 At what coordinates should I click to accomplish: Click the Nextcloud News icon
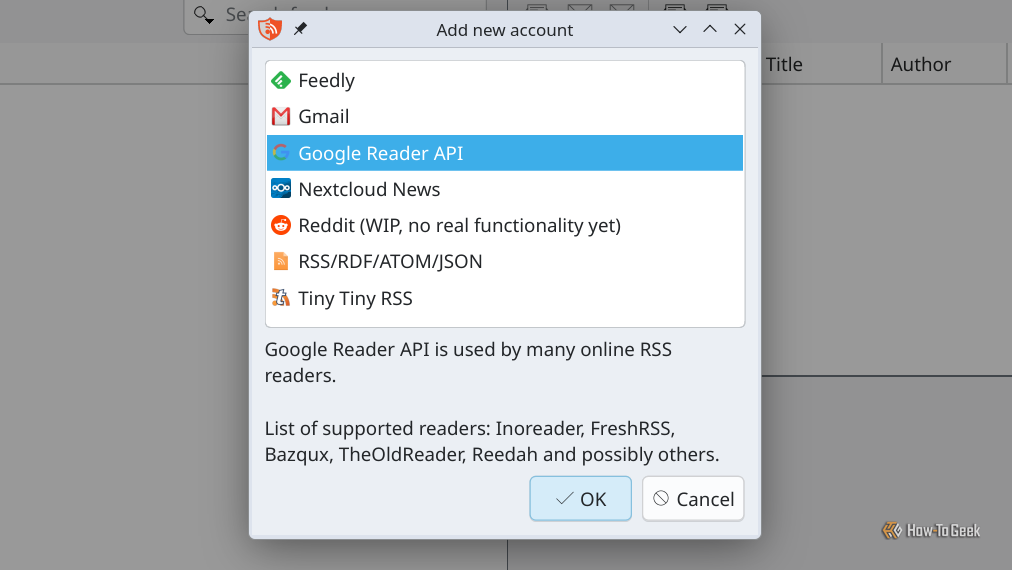coord(281,189)
